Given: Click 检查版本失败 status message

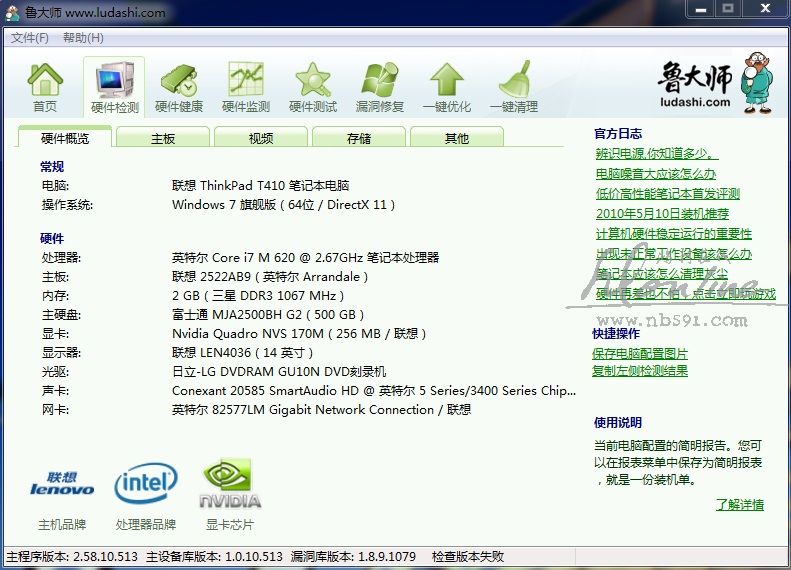Looking at the screenshot, I should pos(468,556).
